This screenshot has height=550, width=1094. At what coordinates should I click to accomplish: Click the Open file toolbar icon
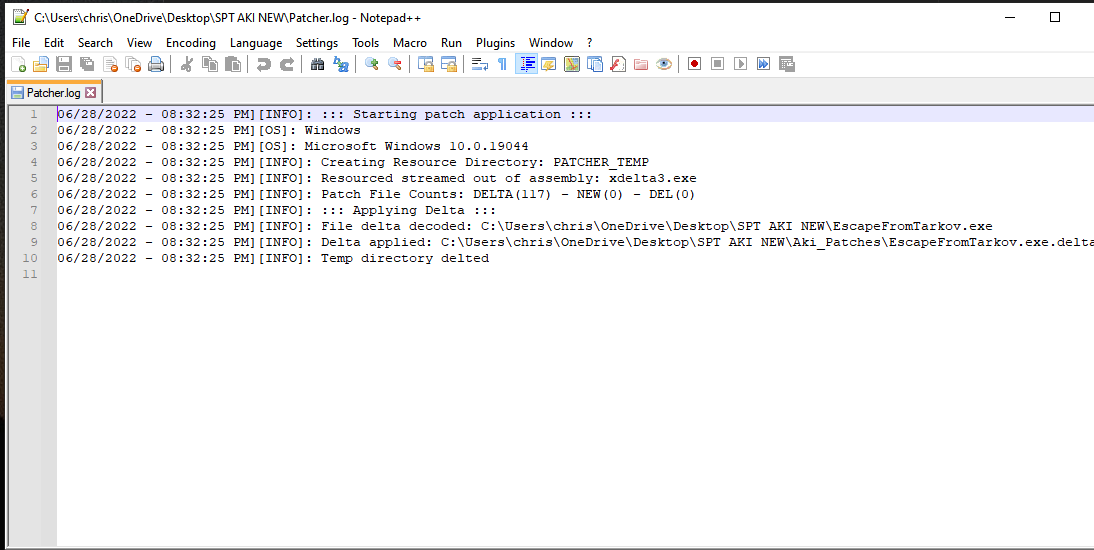pyautogui.click(x=41, y=64)
